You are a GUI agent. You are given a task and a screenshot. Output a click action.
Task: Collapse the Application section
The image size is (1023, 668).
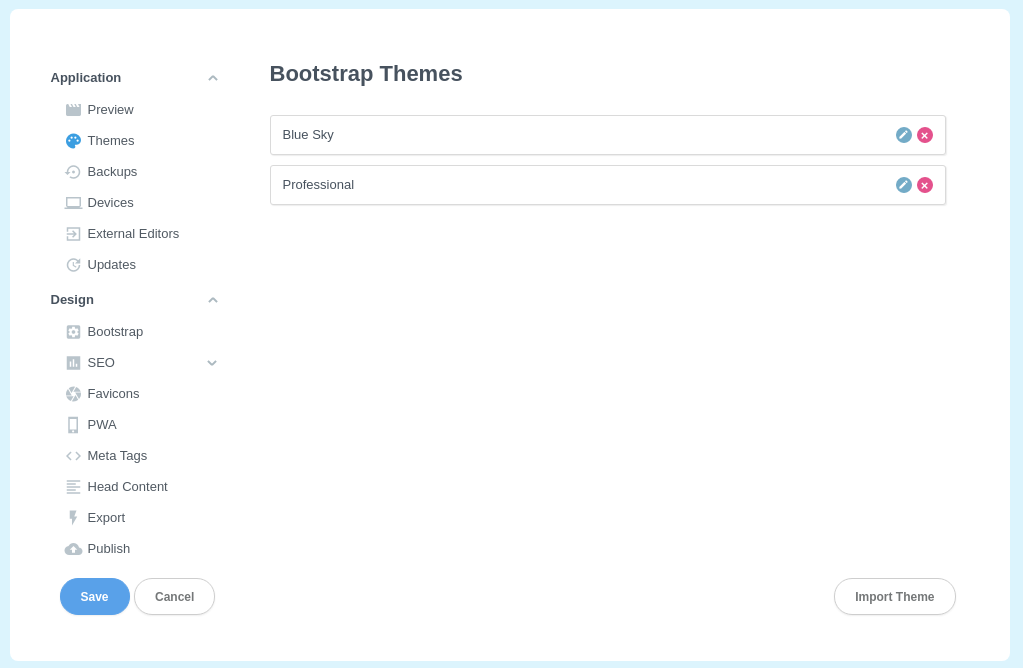pyautogui.click(x=212, y=77)
